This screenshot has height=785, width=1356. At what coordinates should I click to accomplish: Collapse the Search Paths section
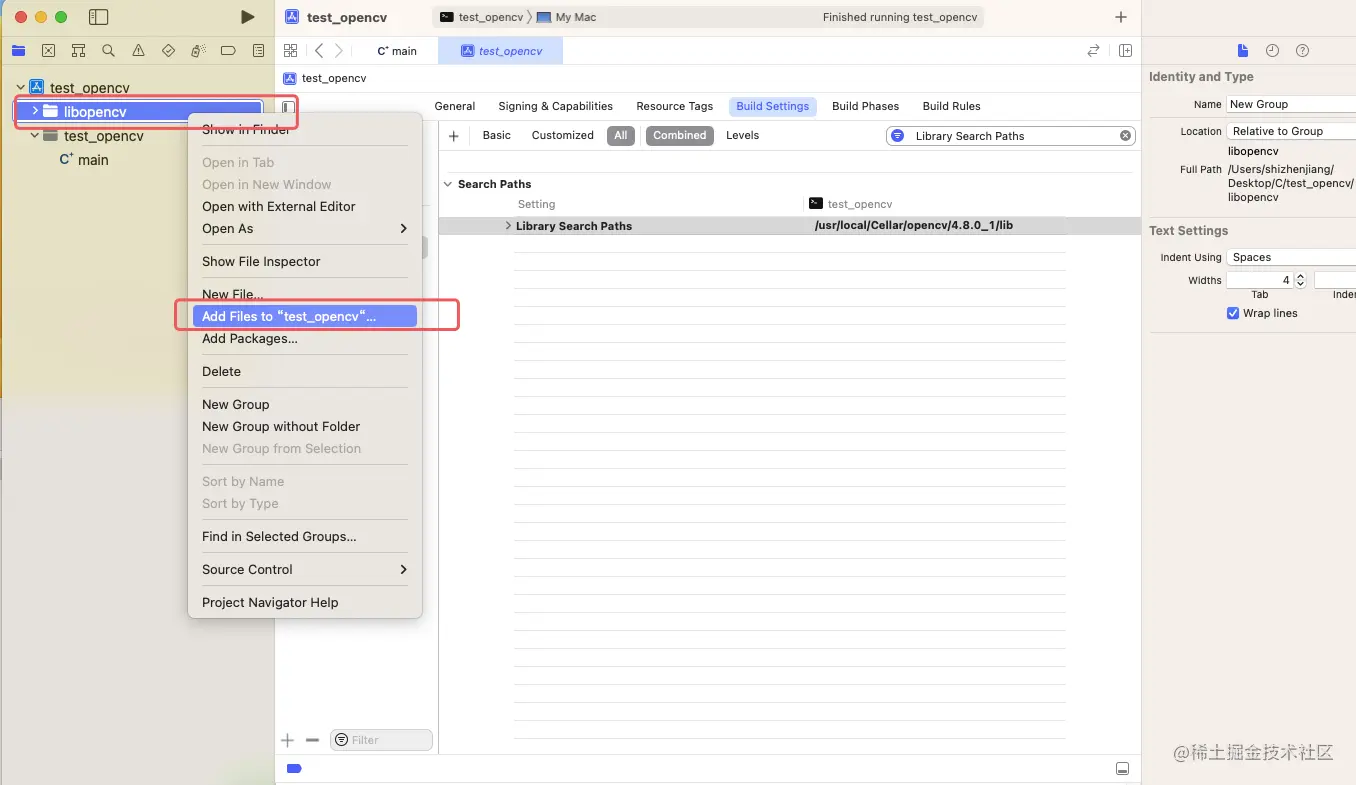click(448, 184)
